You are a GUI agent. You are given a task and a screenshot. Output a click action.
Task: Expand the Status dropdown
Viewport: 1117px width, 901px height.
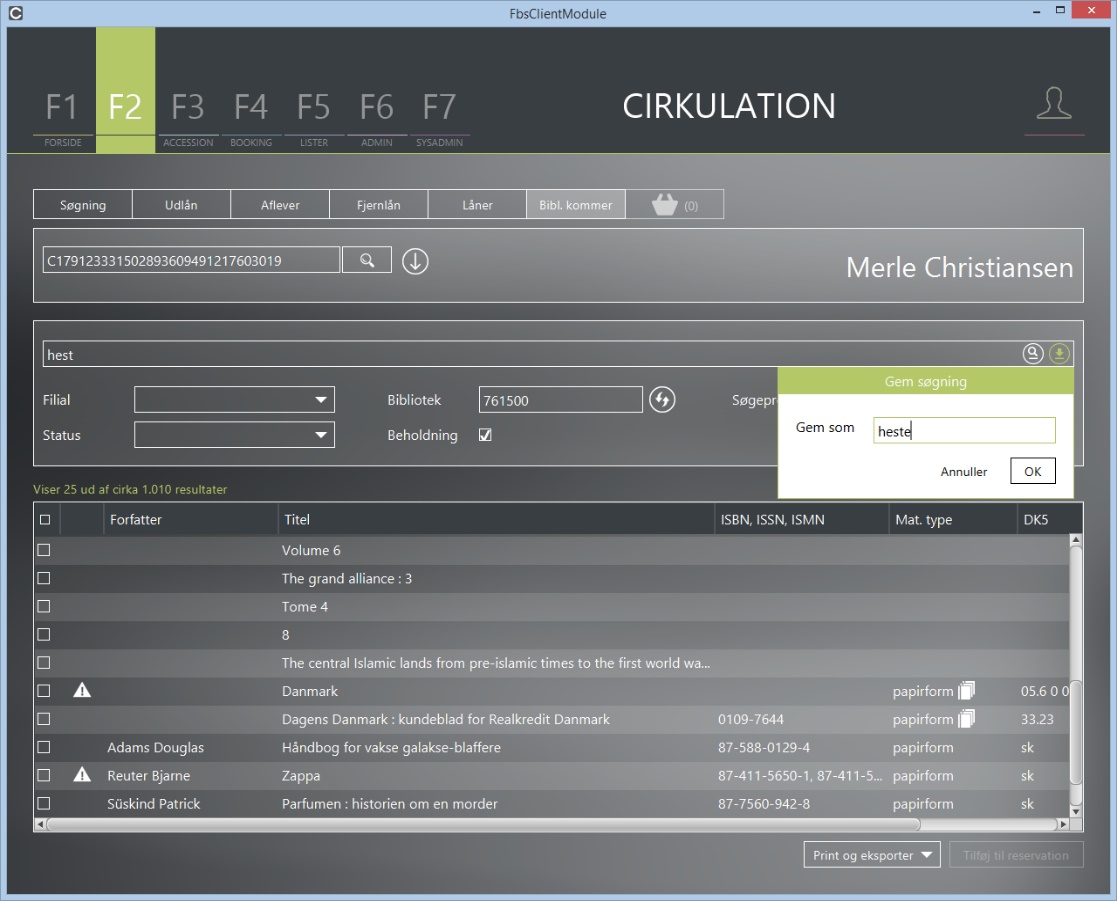point(234,434)
